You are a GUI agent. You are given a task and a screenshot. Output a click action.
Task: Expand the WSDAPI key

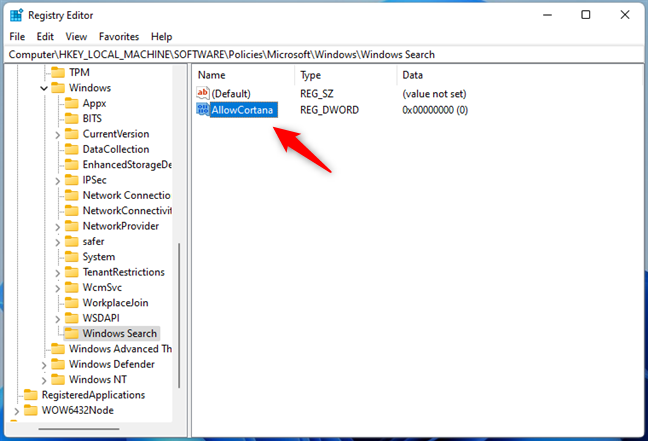(57, 319)
